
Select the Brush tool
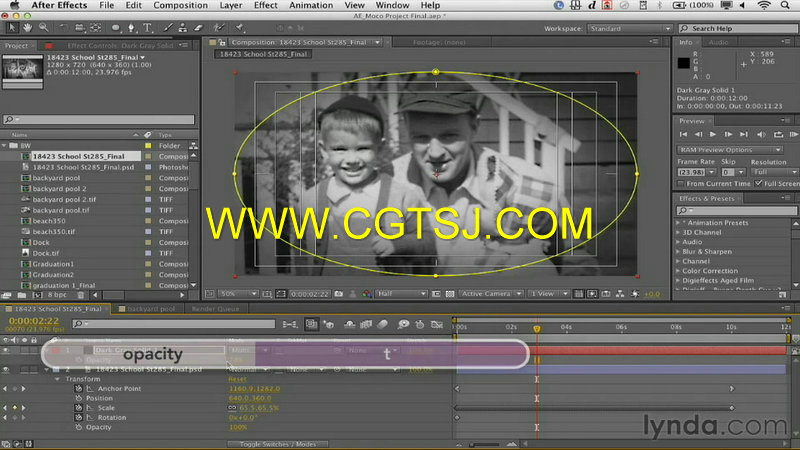coord(167,28)
